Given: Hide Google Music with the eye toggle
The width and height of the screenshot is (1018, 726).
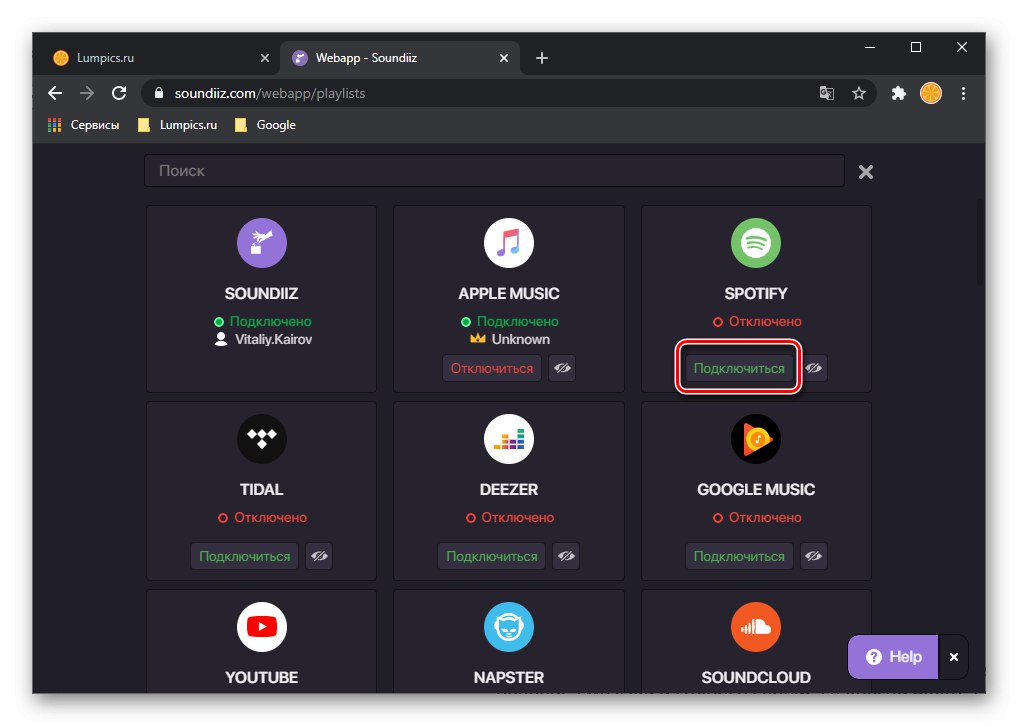Looking at the screenshot, I should coord(813,556).
